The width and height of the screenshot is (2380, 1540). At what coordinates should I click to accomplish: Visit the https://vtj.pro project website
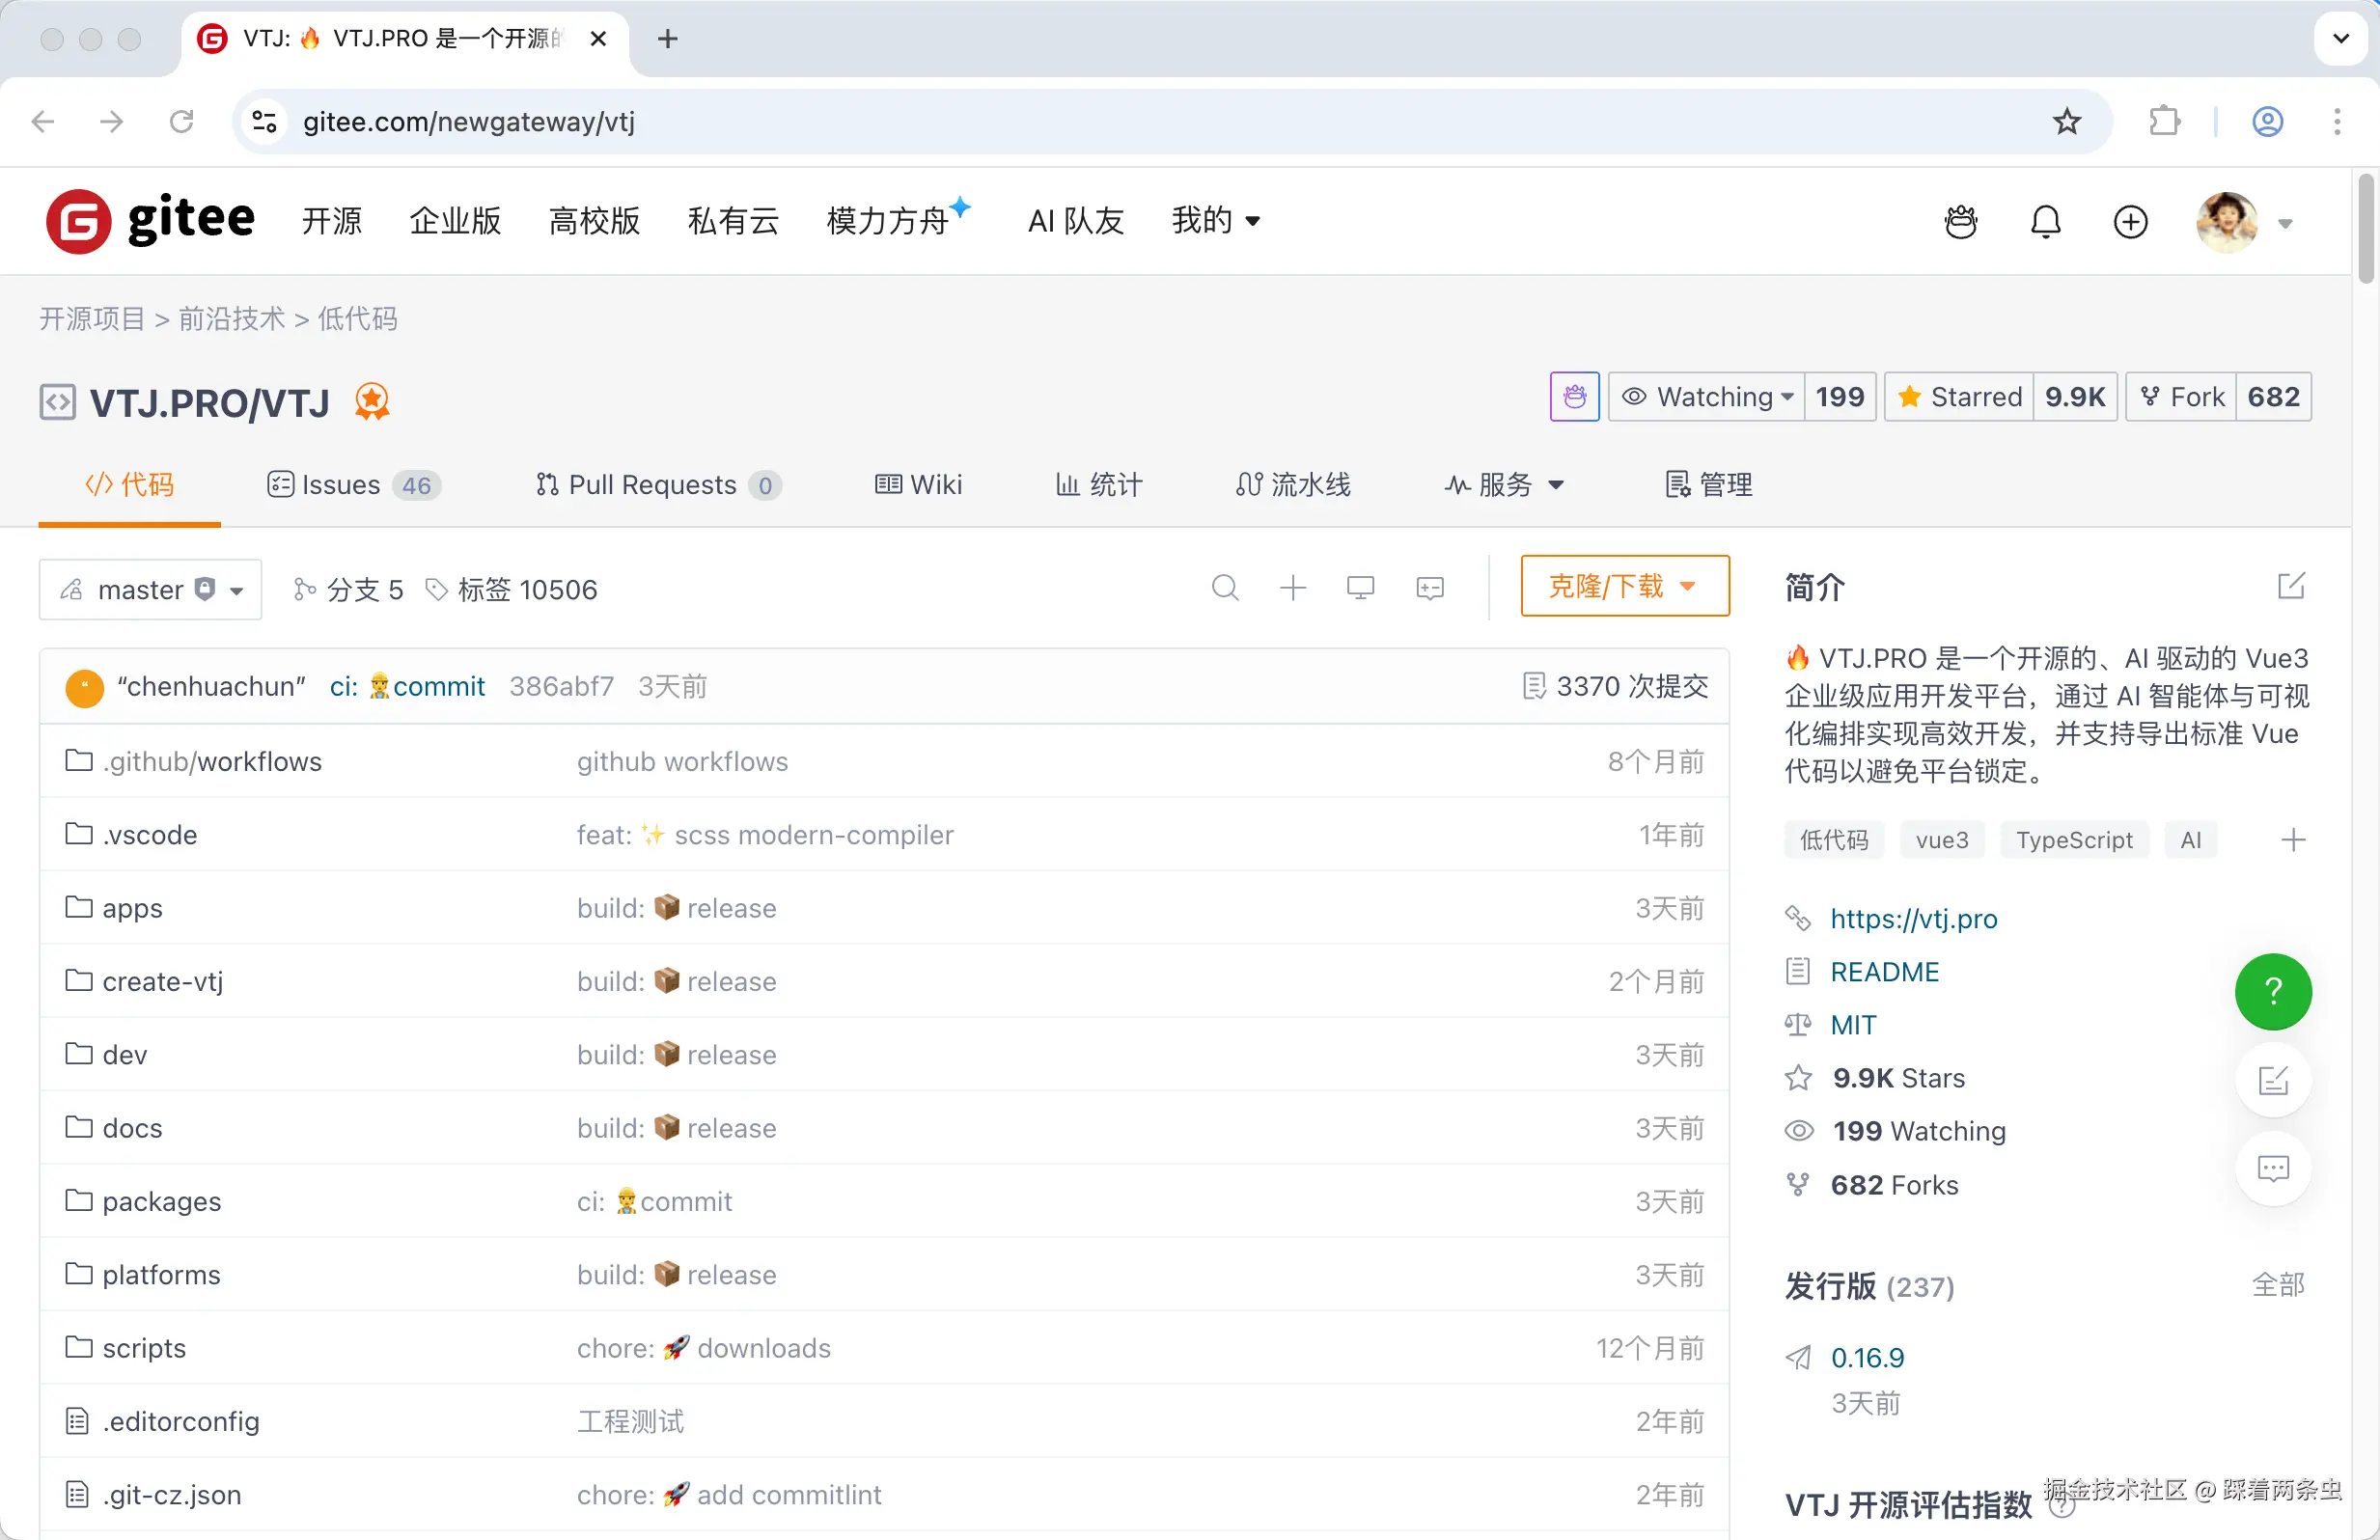[x=1913, y=918]
